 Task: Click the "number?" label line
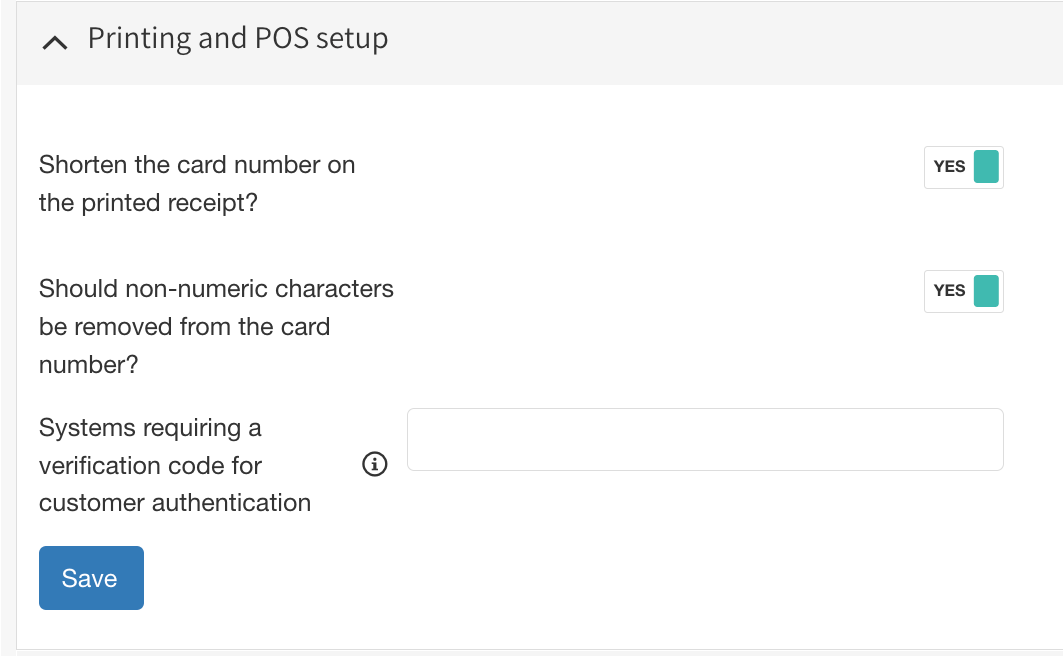click(88, 365)
